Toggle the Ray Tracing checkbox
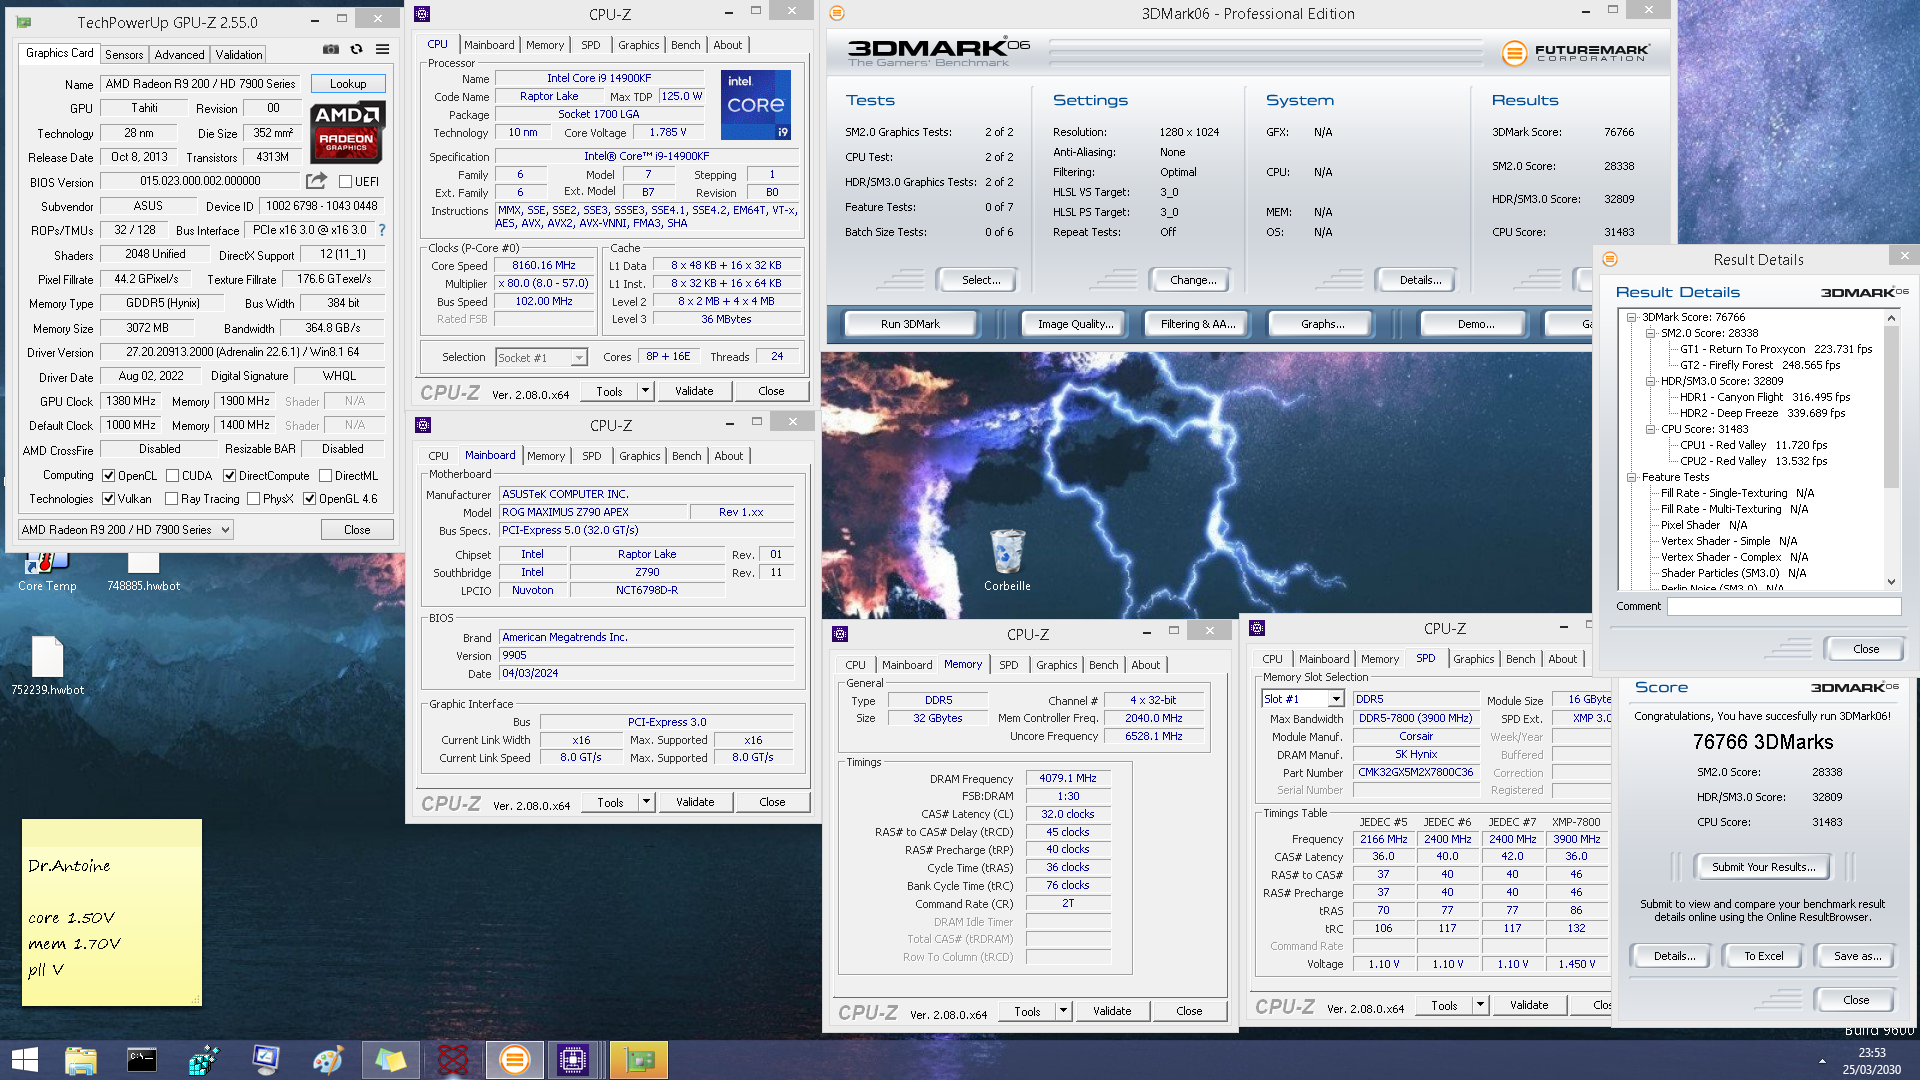The height and width of the screenshot is (1080, 1920). pyautogui.click(x=171, y=498)
